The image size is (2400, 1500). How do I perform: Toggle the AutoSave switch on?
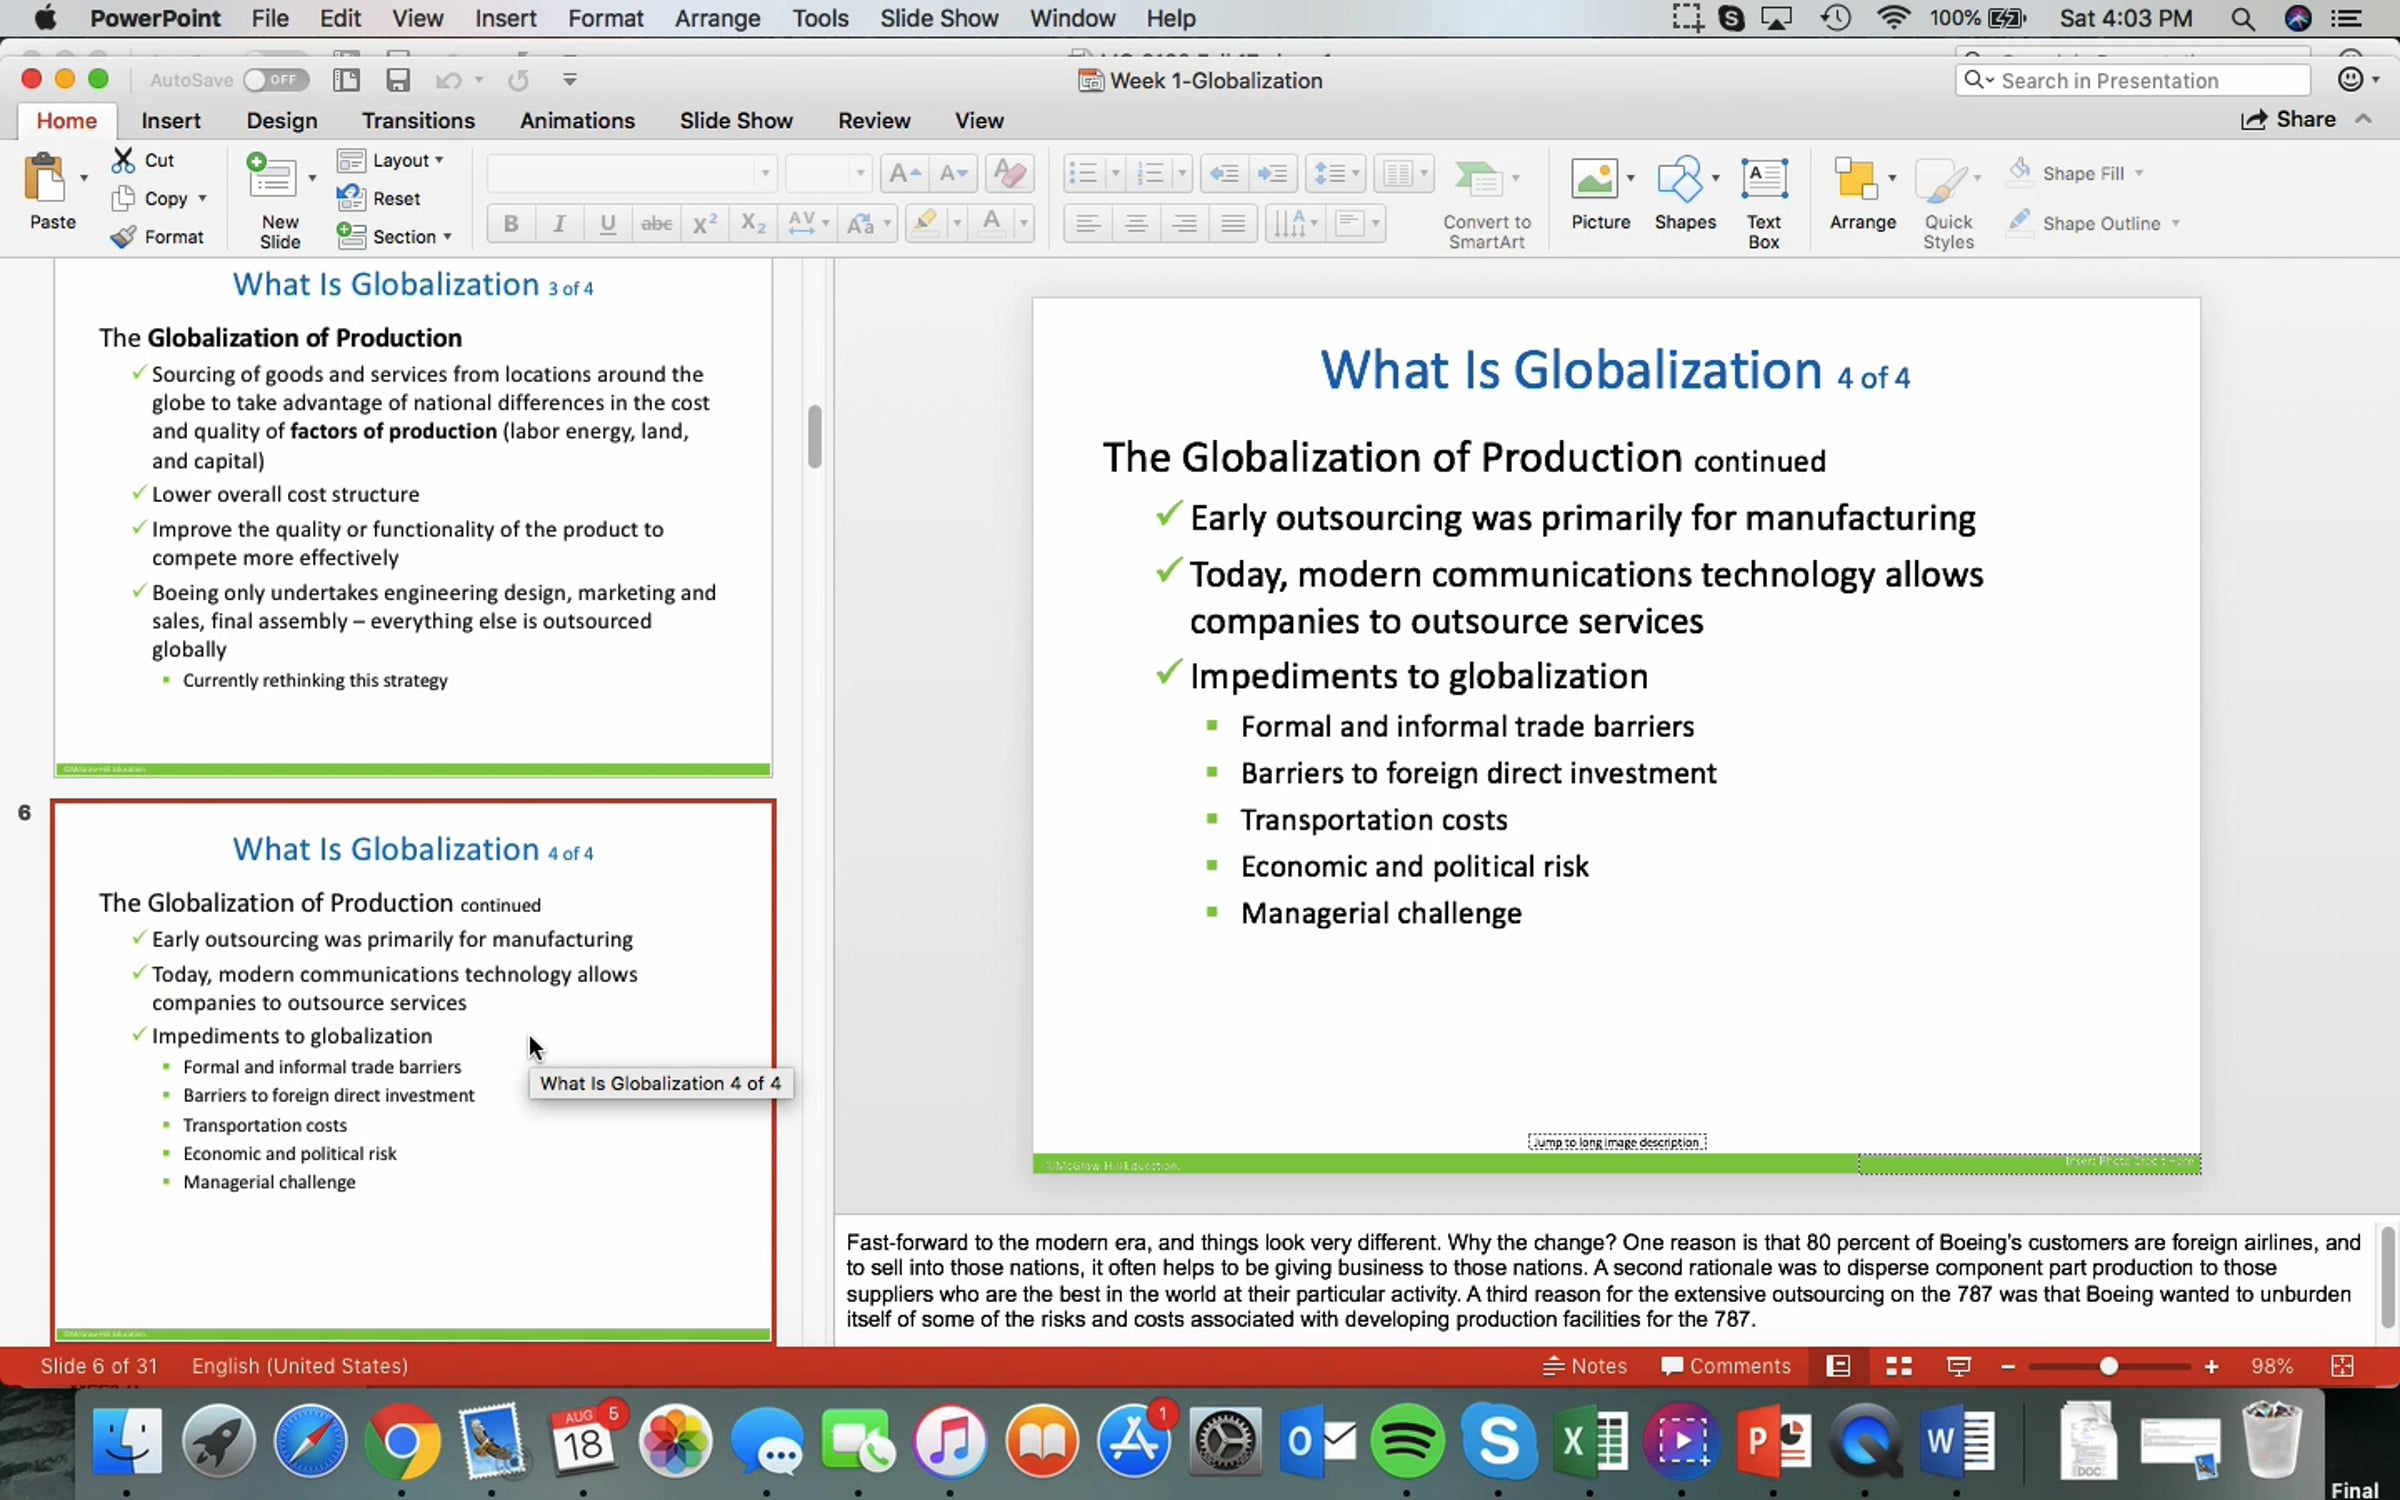tap(275, 80)
